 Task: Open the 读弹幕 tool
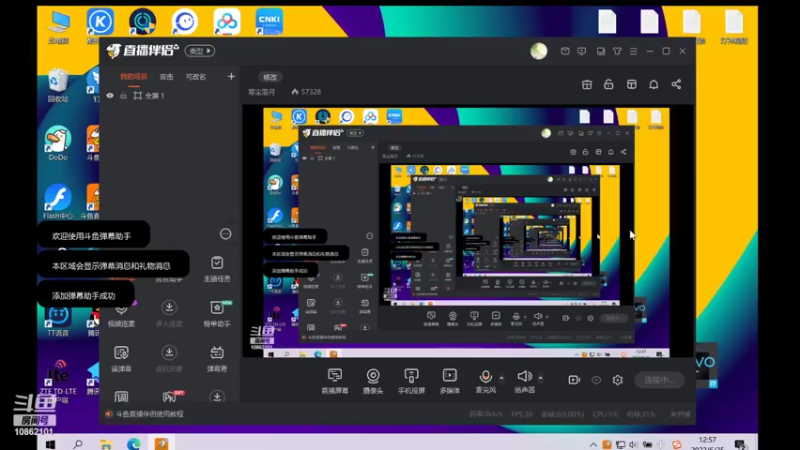121,358
